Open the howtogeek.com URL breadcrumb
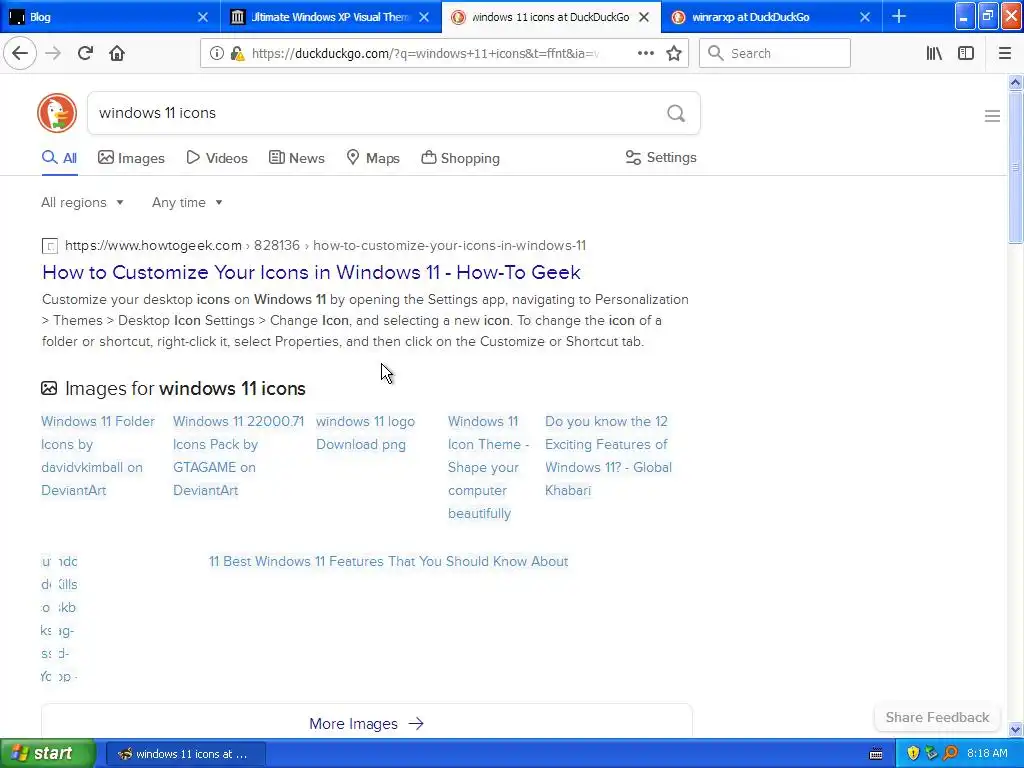The image size is (1024, 768). pyautogui.click(x=325, y=246)
